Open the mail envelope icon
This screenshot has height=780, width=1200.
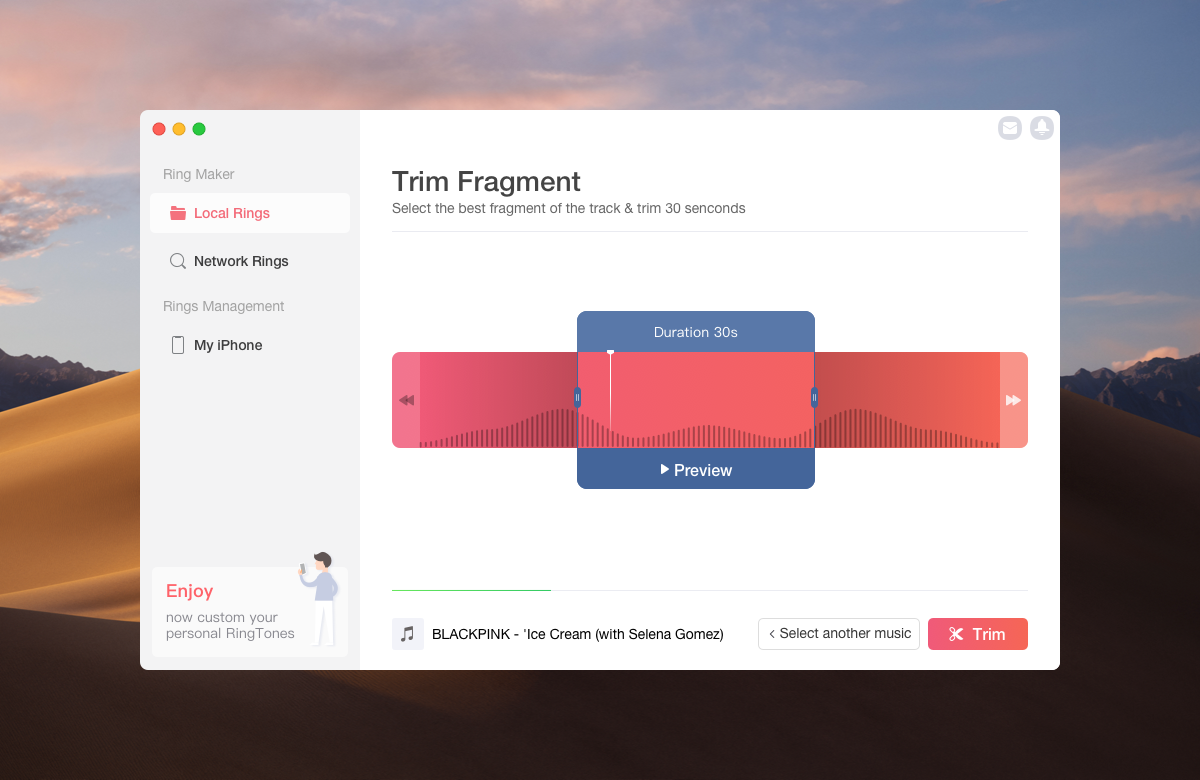pyautogui.click(x=1010, y=128)
